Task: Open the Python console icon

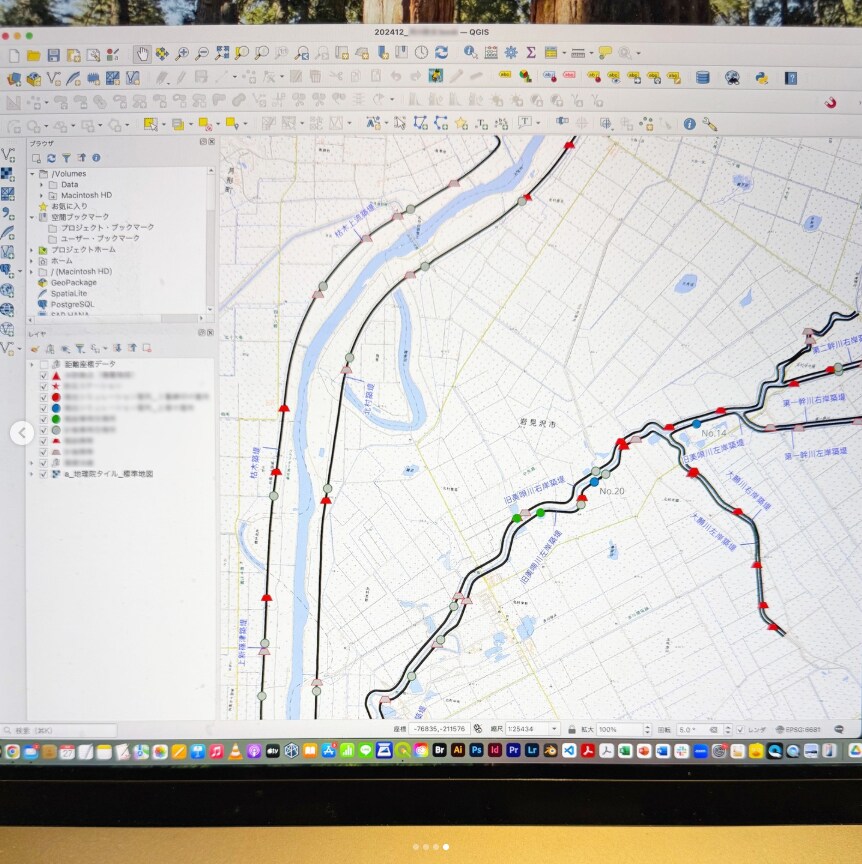Action: pyautogui.click(x=762, y=78)
